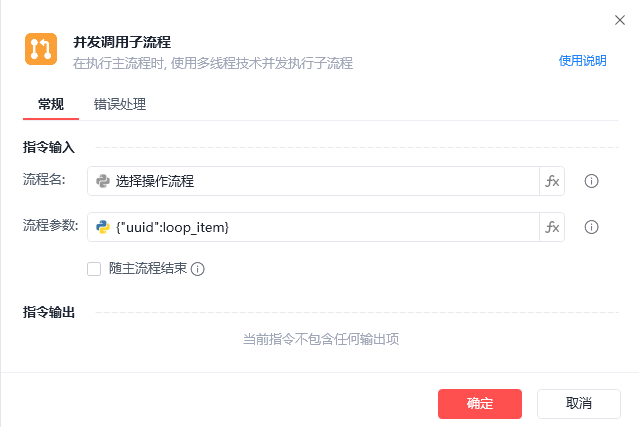
Task: Open the 使用说明 help link
Action: pyautogui.click(x=582, y=60)
